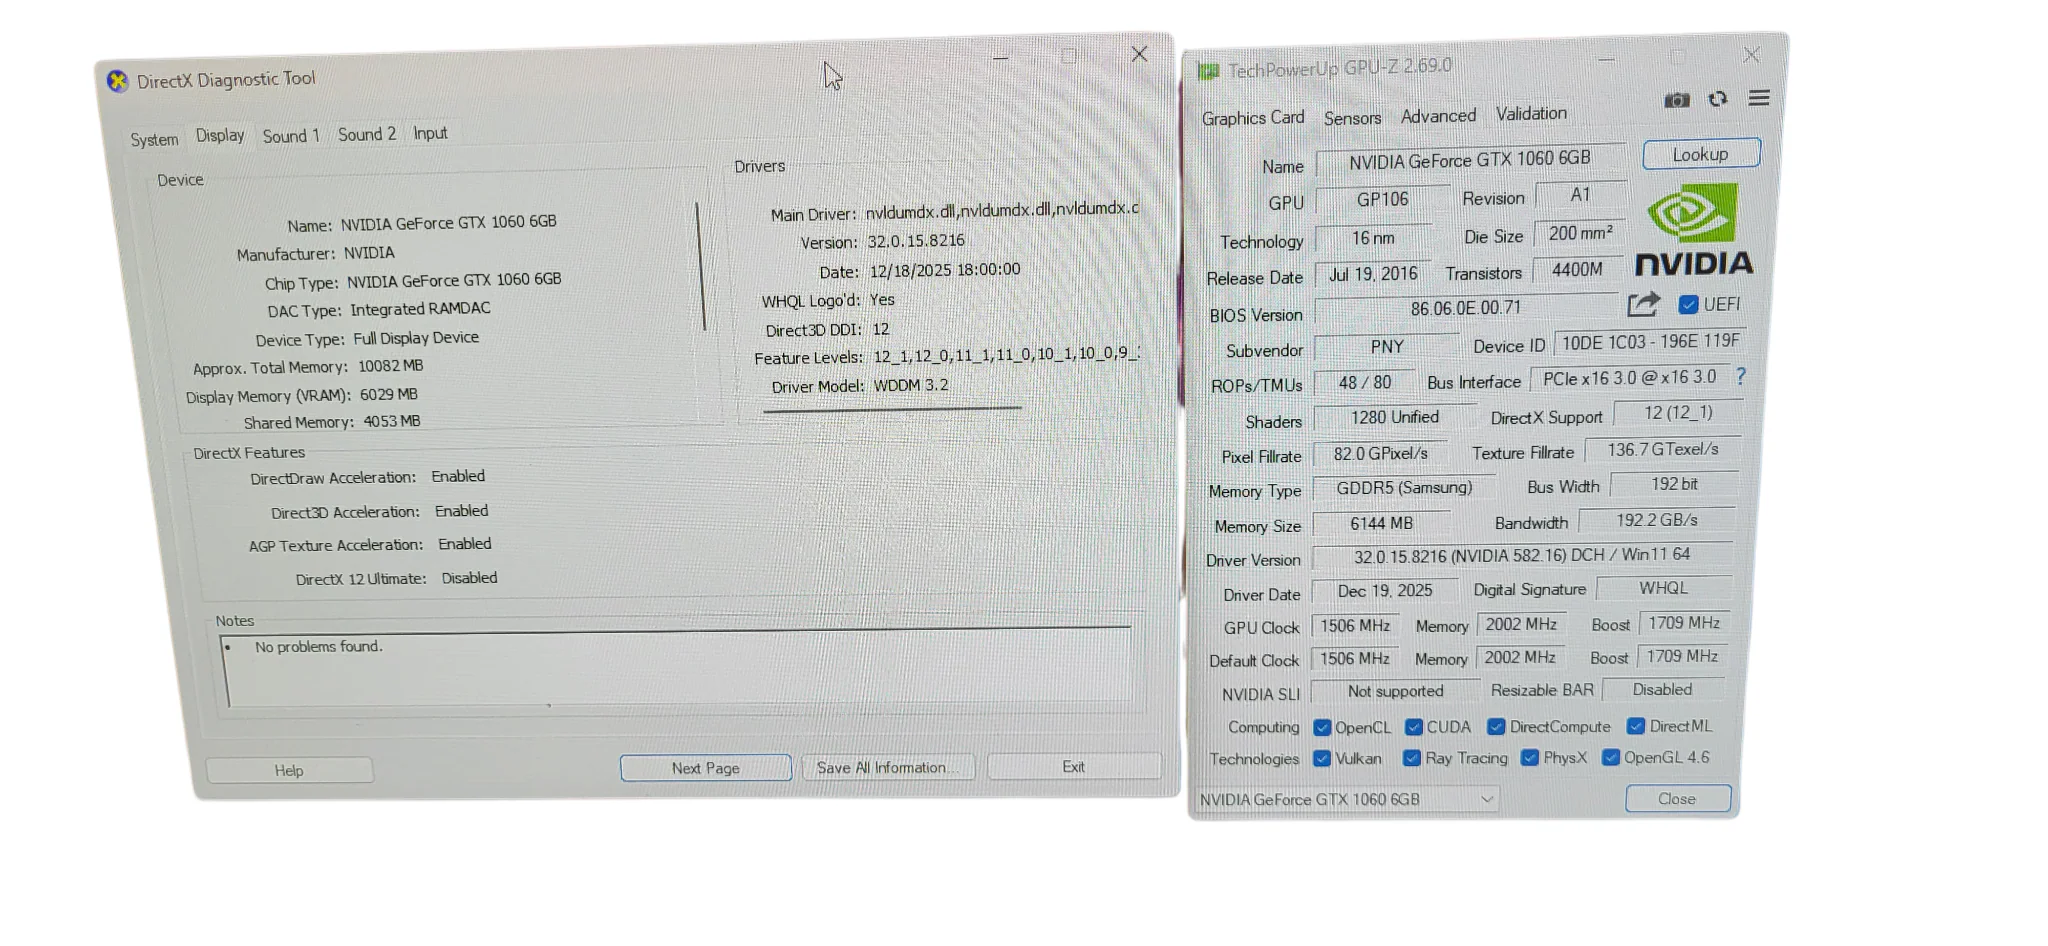This screenshot has width=2048, height=946.
Task: Click the NVIDIA logo in GPU-Z
Action: (x=1693, y=230)
